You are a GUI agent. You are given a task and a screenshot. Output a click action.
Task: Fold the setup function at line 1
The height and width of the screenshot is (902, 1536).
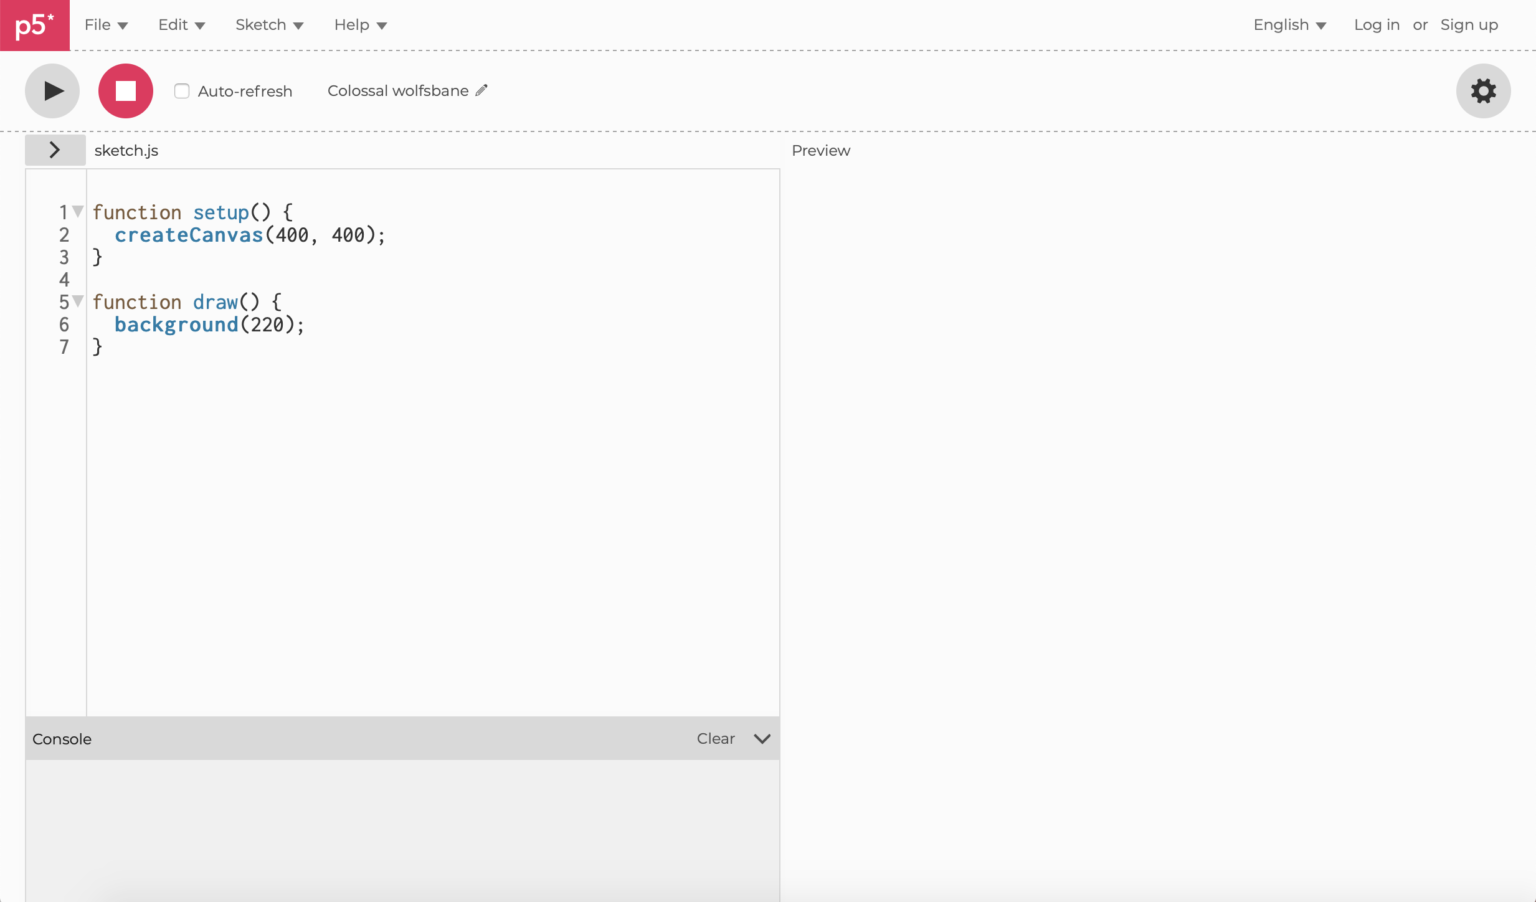[78, 212]
